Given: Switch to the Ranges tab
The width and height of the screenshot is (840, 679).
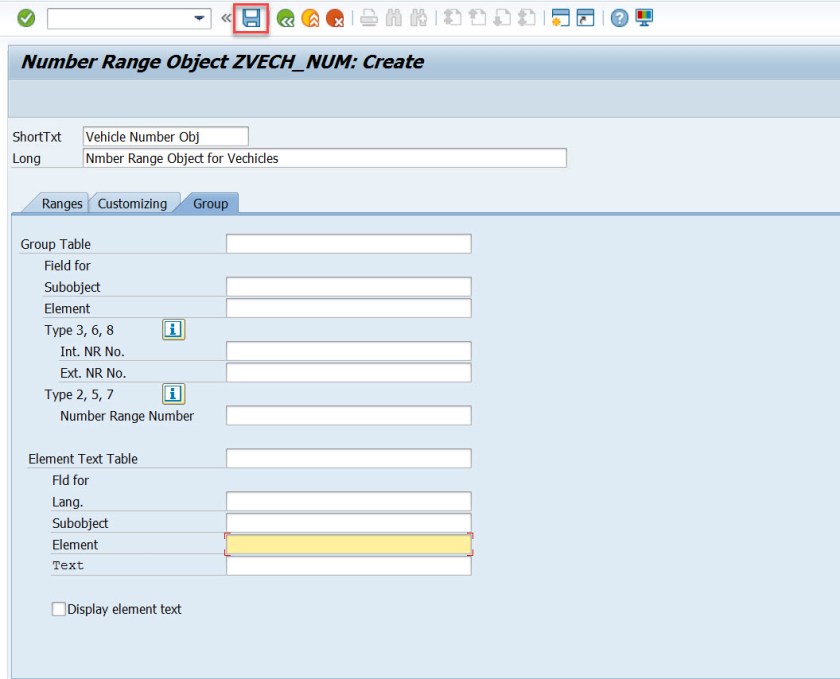Looking at the screenshot, I should coord(62,204).
